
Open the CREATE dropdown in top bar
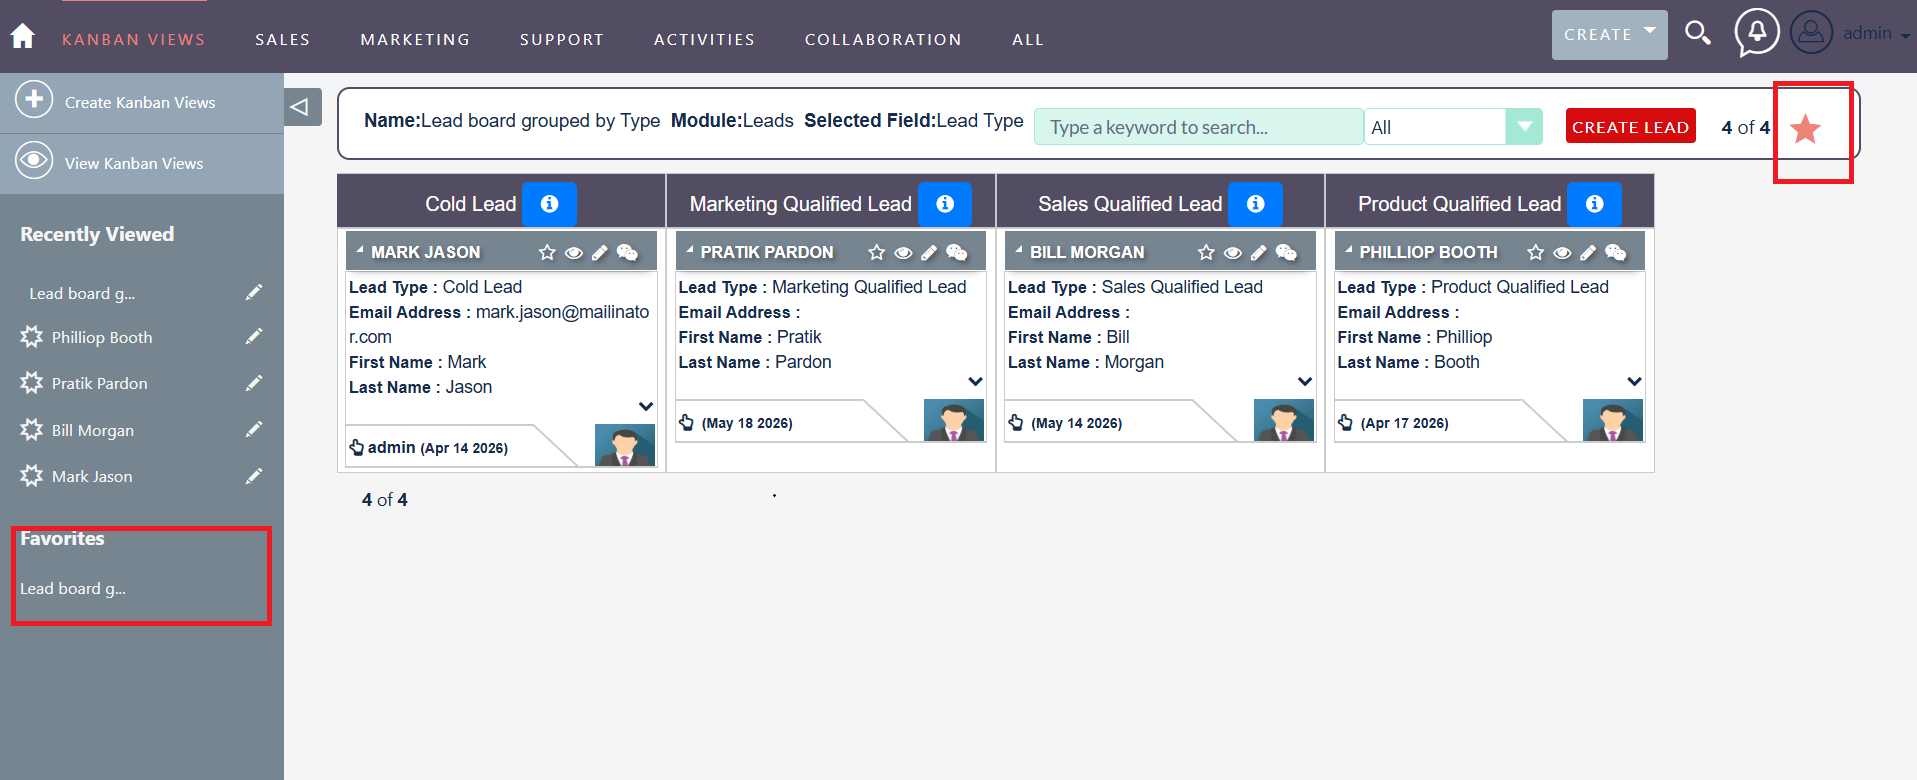pos(1609,35)
